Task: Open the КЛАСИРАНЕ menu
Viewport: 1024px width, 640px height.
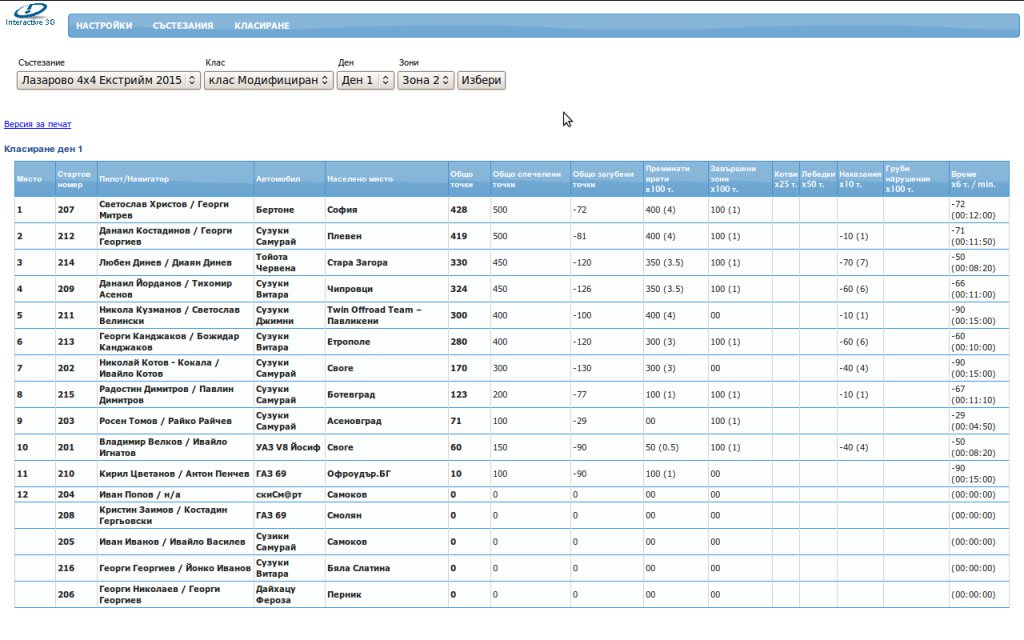Action: point(262,26)
